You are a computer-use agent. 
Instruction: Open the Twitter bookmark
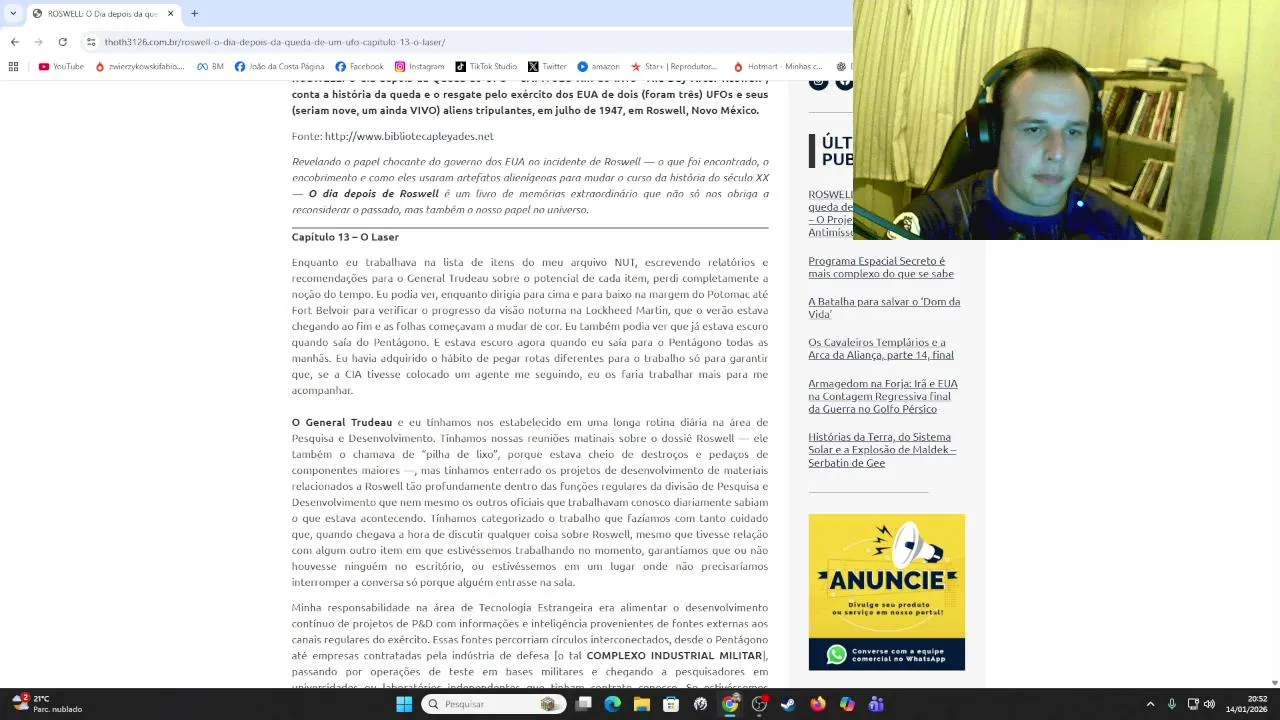(x=547, y=67)
